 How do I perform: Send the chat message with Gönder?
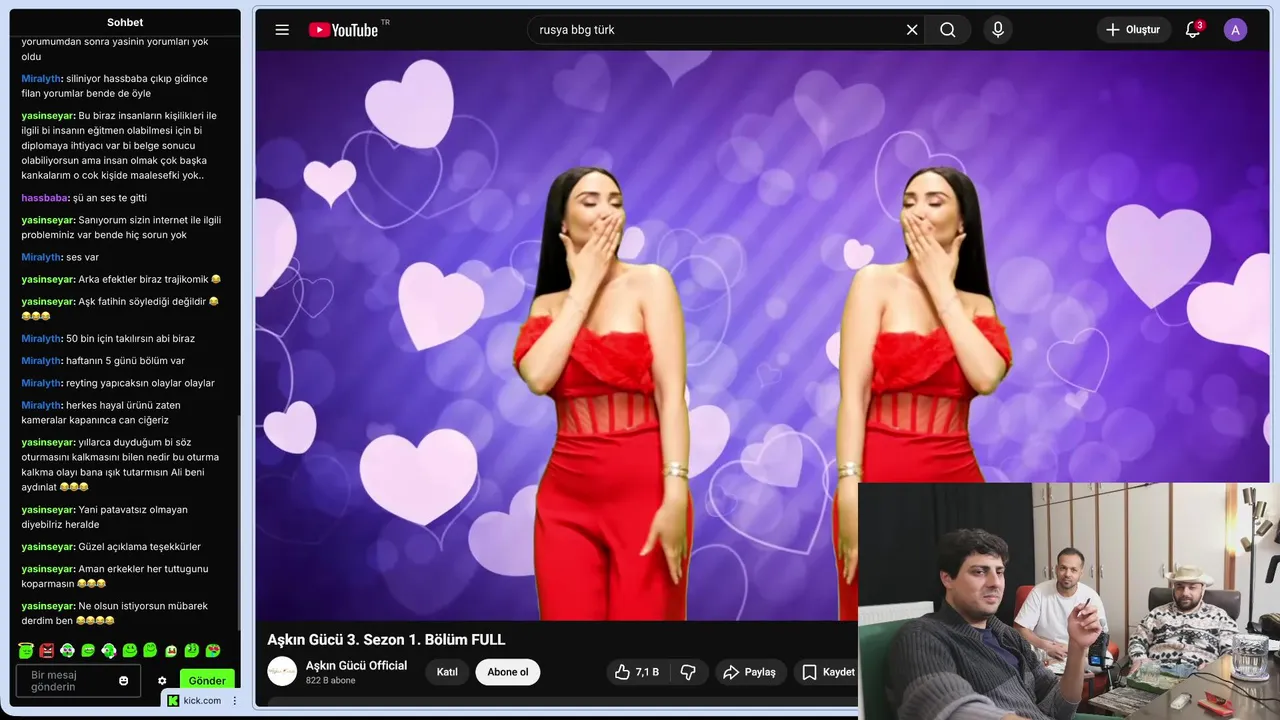click(x=207, y=680)
